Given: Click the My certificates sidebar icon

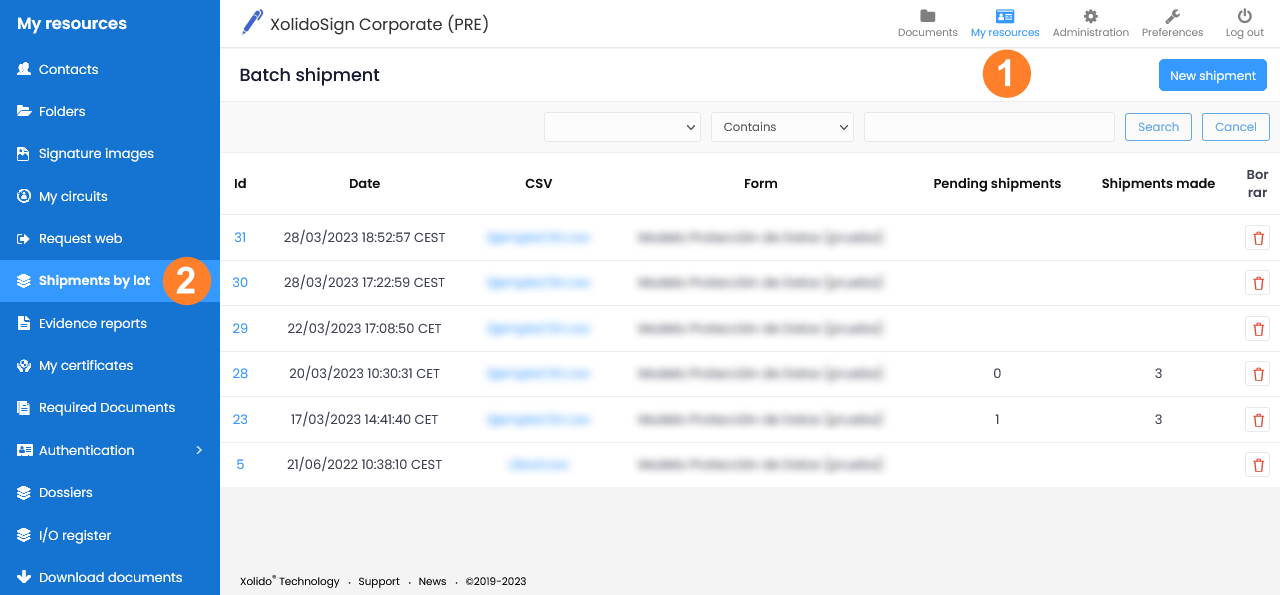Looking at the screenshot, I should (x=24, y=365).
